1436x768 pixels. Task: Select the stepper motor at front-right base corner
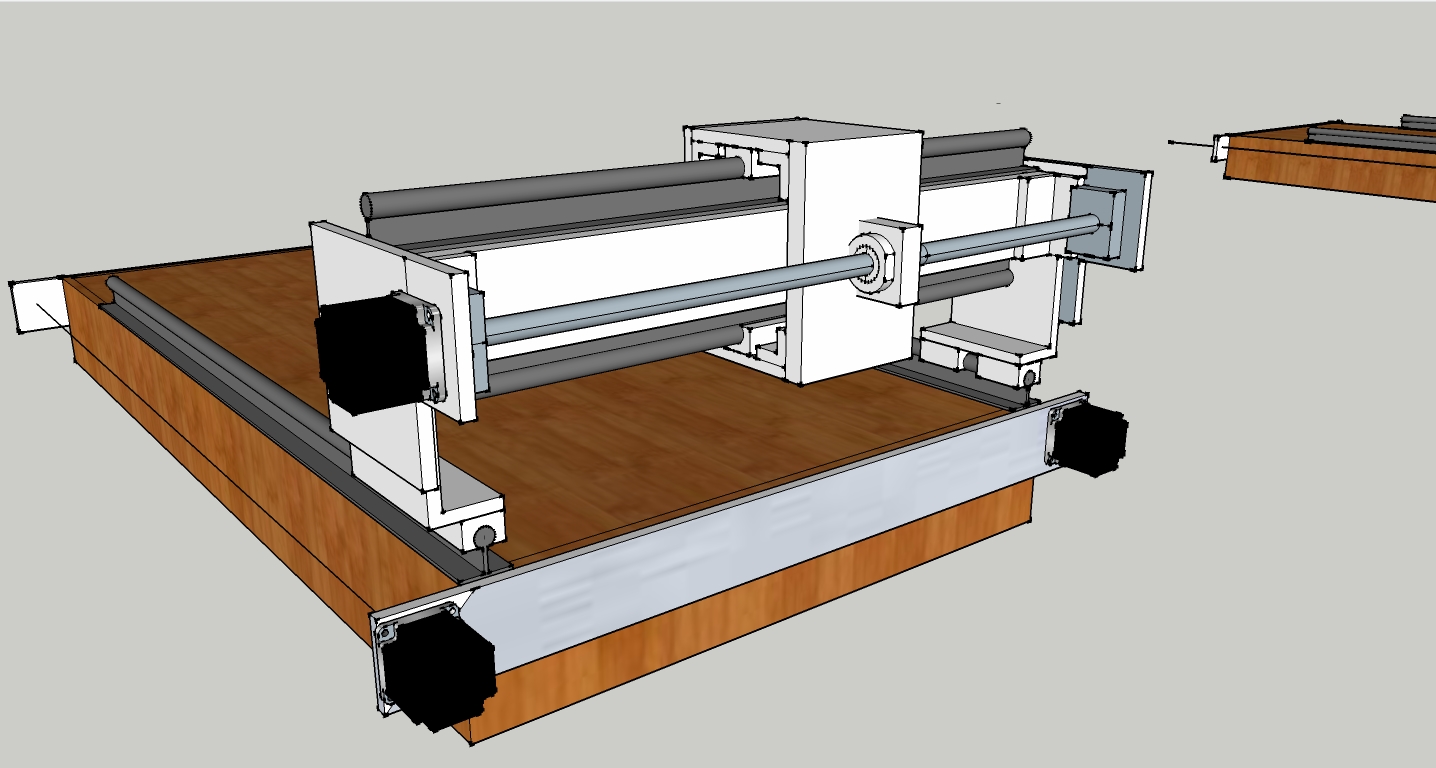[1091, 440]
